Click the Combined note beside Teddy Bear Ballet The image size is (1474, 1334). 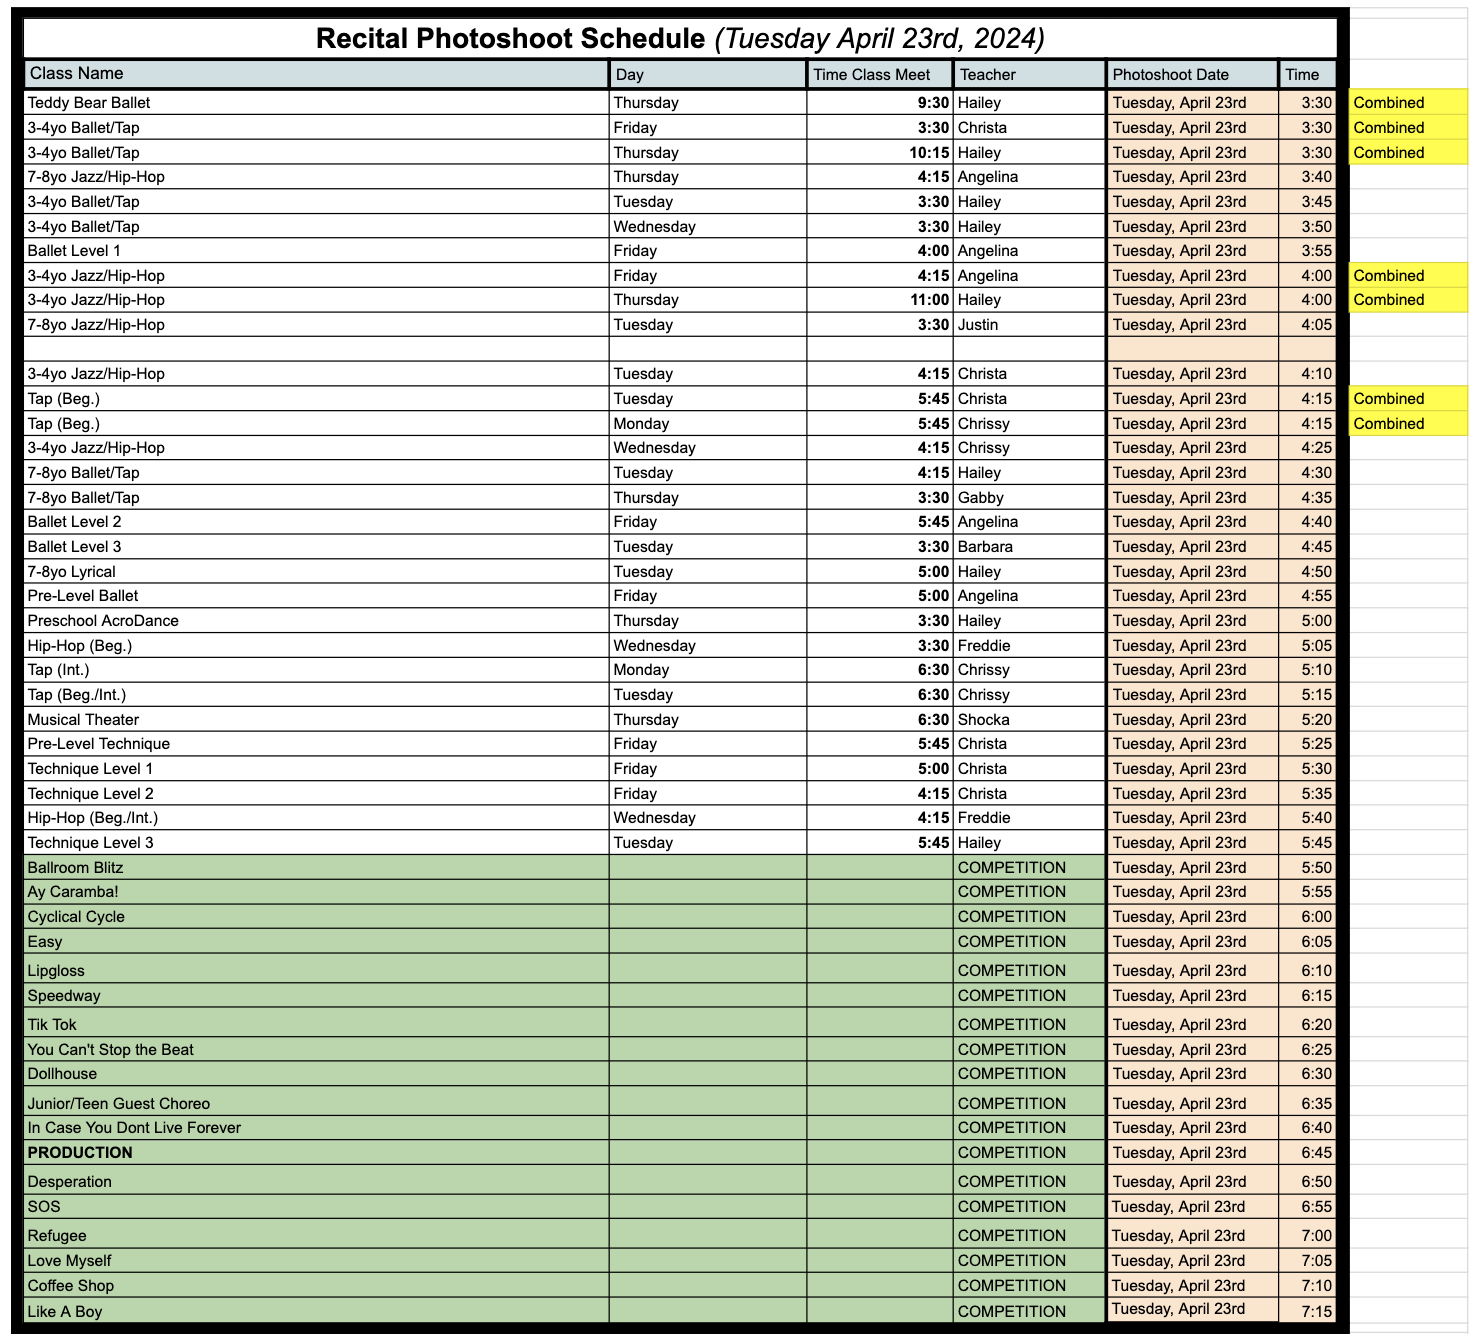pos(1408,103)
